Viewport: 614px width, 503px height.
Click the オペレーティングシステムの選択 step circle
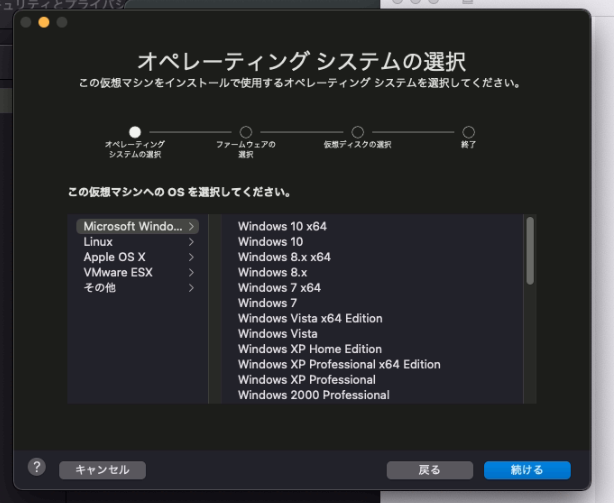point(135,132)
